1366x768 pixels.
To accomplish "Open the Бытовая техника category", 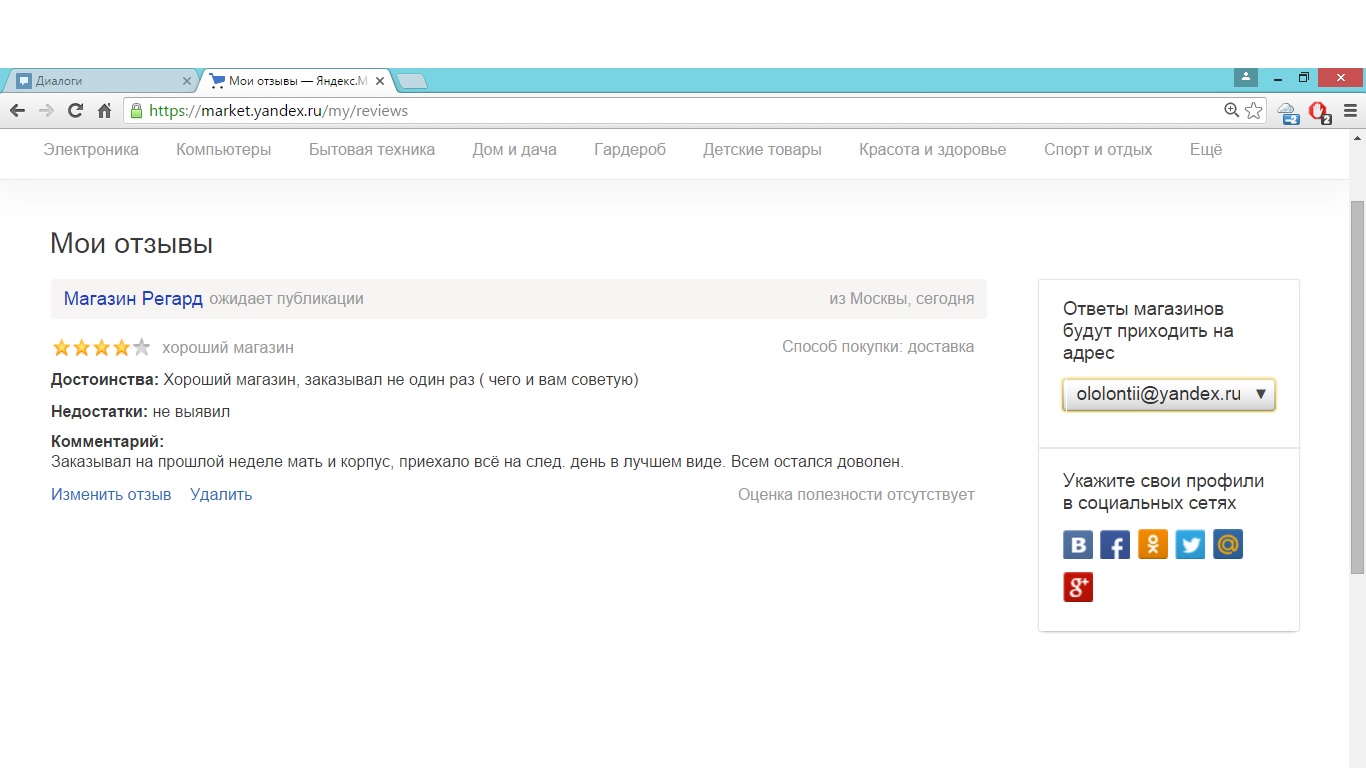I will point(372,150).
